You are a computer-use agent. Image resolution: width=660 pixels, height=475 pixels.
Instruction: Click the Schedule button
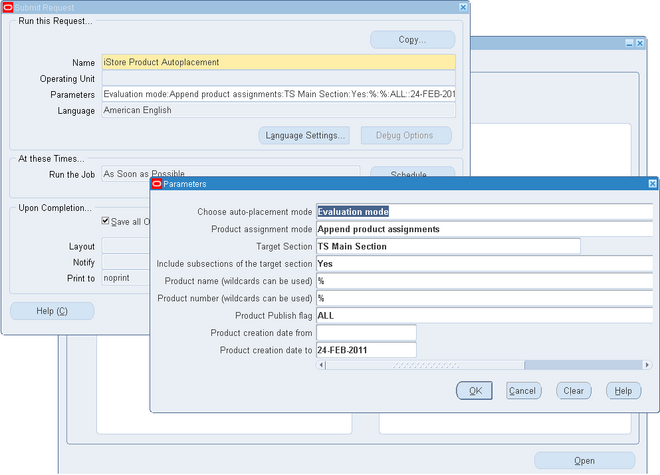point(412,172)
